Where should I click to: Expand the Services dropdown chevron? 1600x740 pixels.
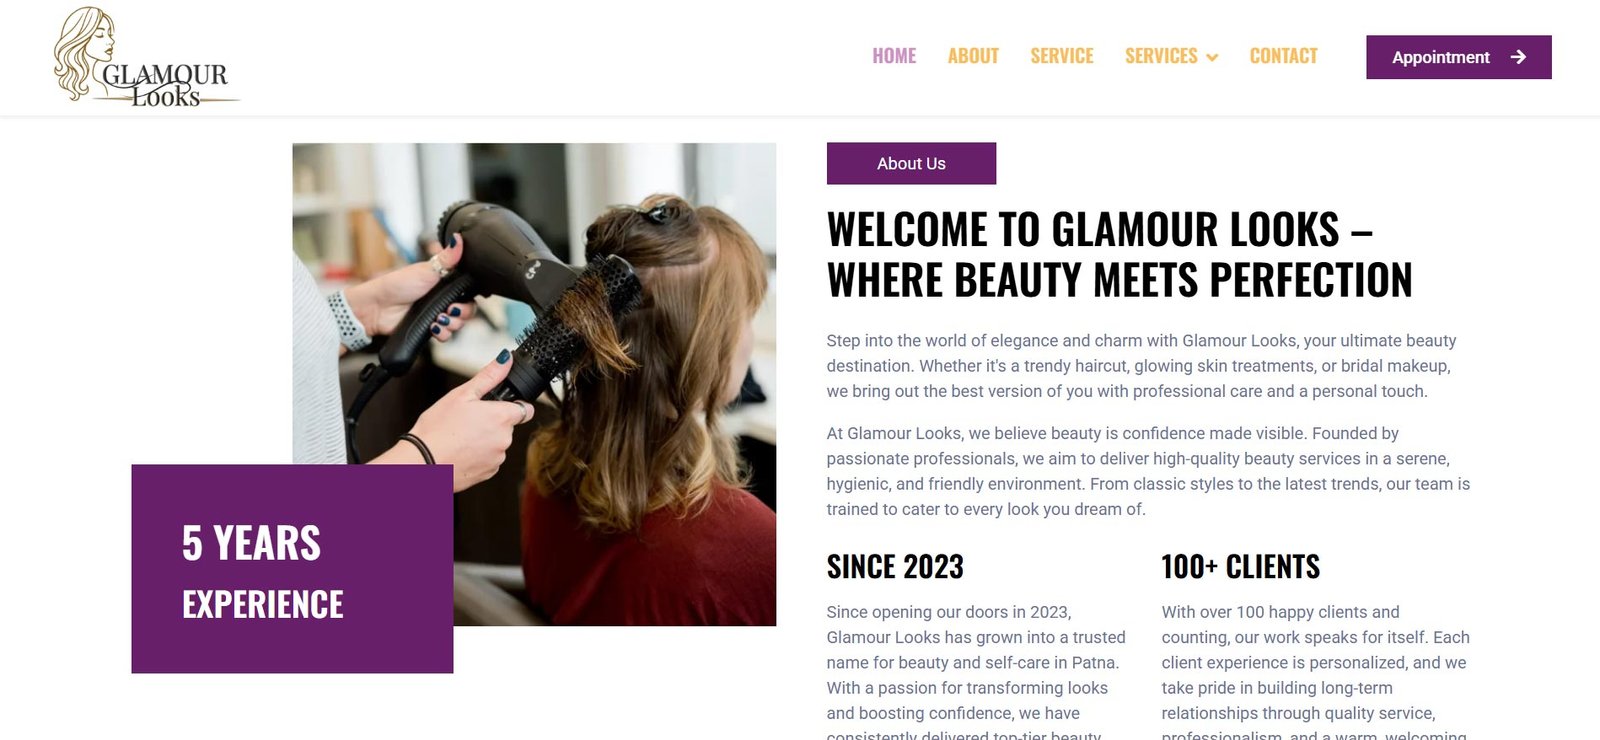(1212, 58)
